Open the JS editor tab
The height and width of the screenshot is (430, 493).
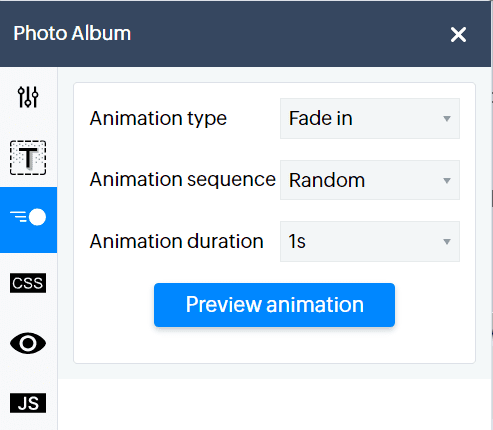pos(28,403)
